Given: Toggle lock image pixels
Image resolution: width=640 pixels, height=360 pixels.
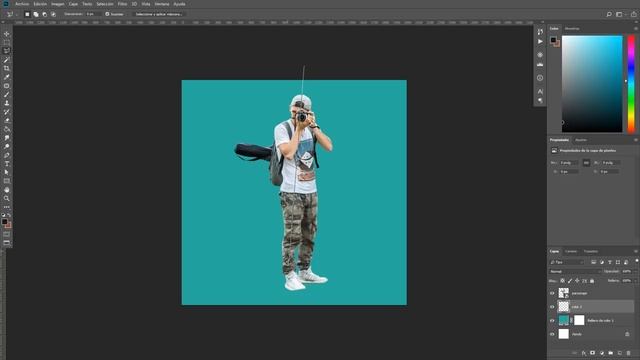Looking at the screenshot, I should [x=570, y=281].
